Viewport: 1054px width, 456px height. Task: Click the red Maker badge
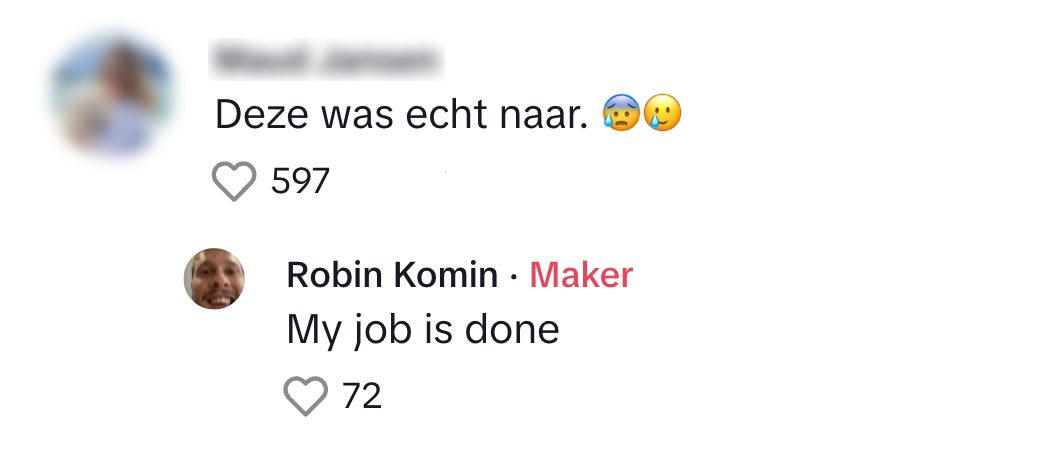pos(581,275)
